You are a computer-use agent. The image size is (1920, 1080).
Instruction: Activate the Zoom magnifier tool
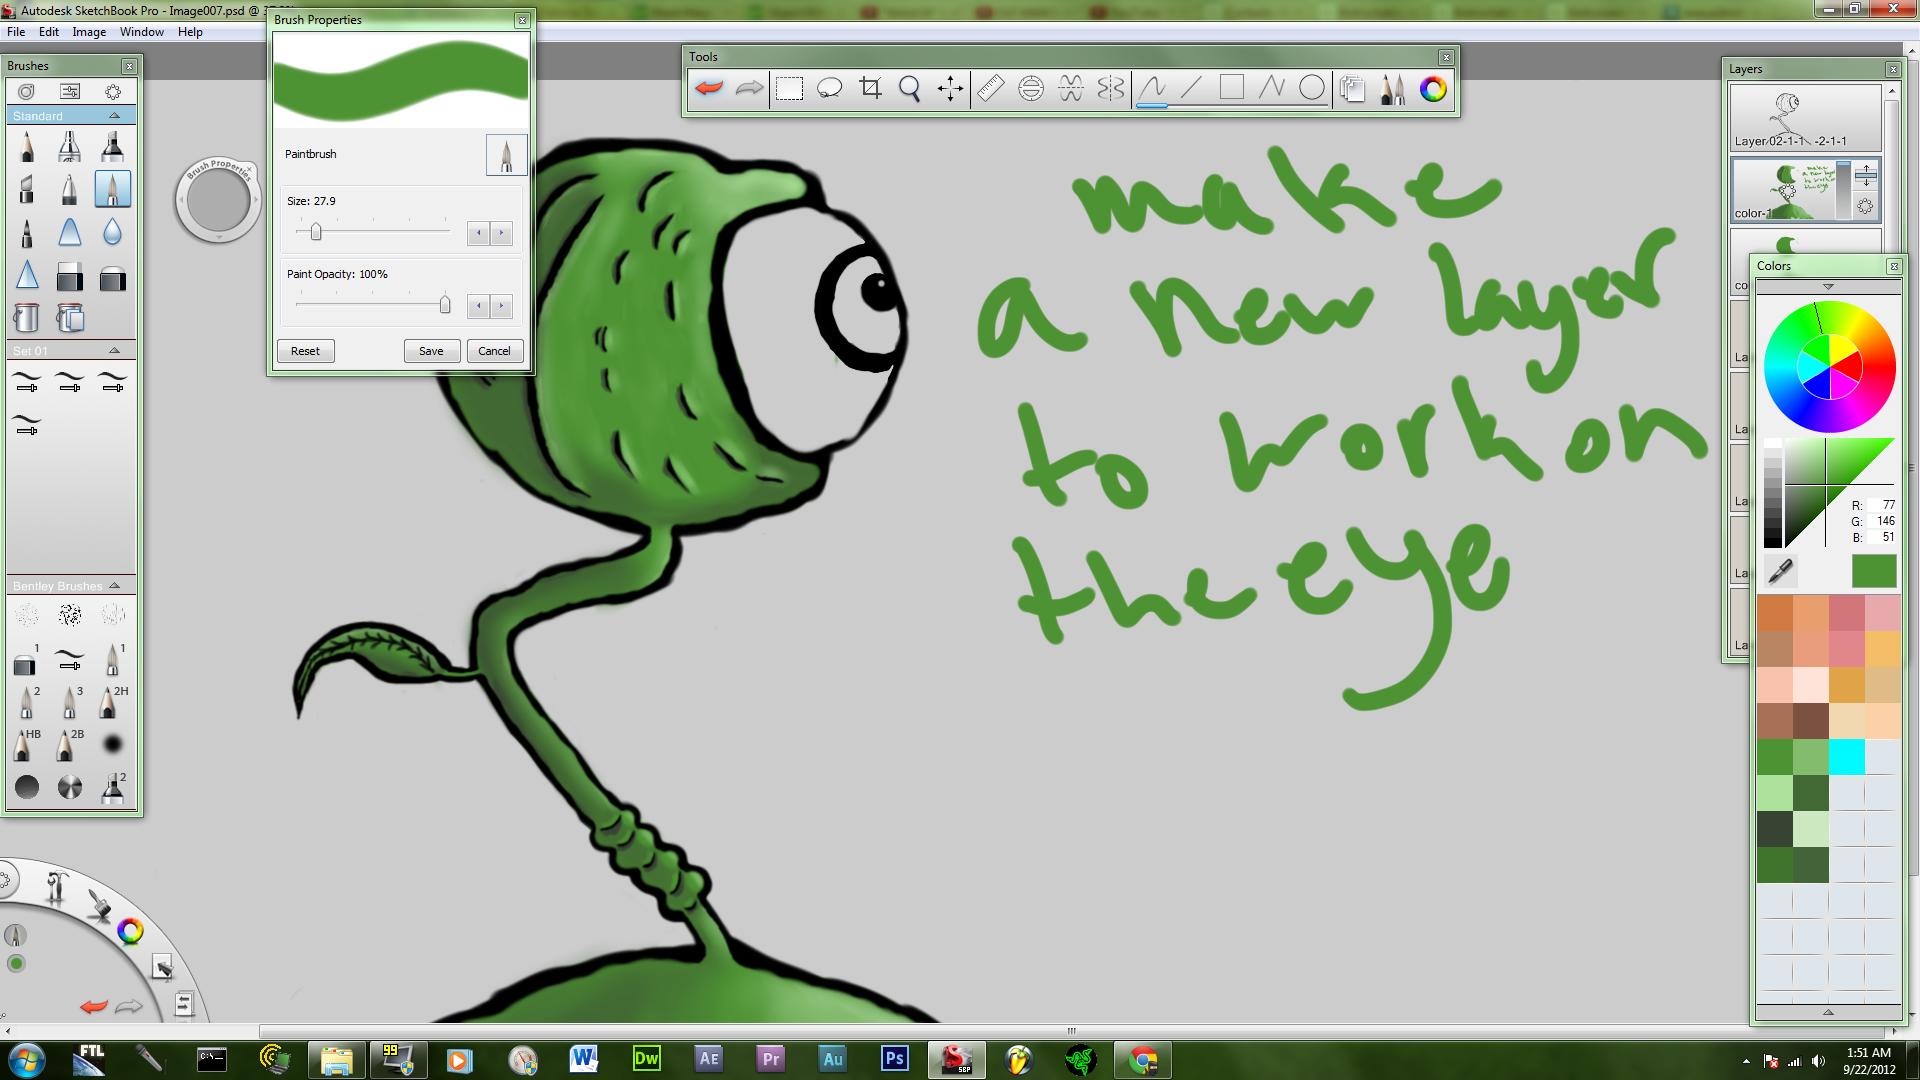tap(910, 89)
